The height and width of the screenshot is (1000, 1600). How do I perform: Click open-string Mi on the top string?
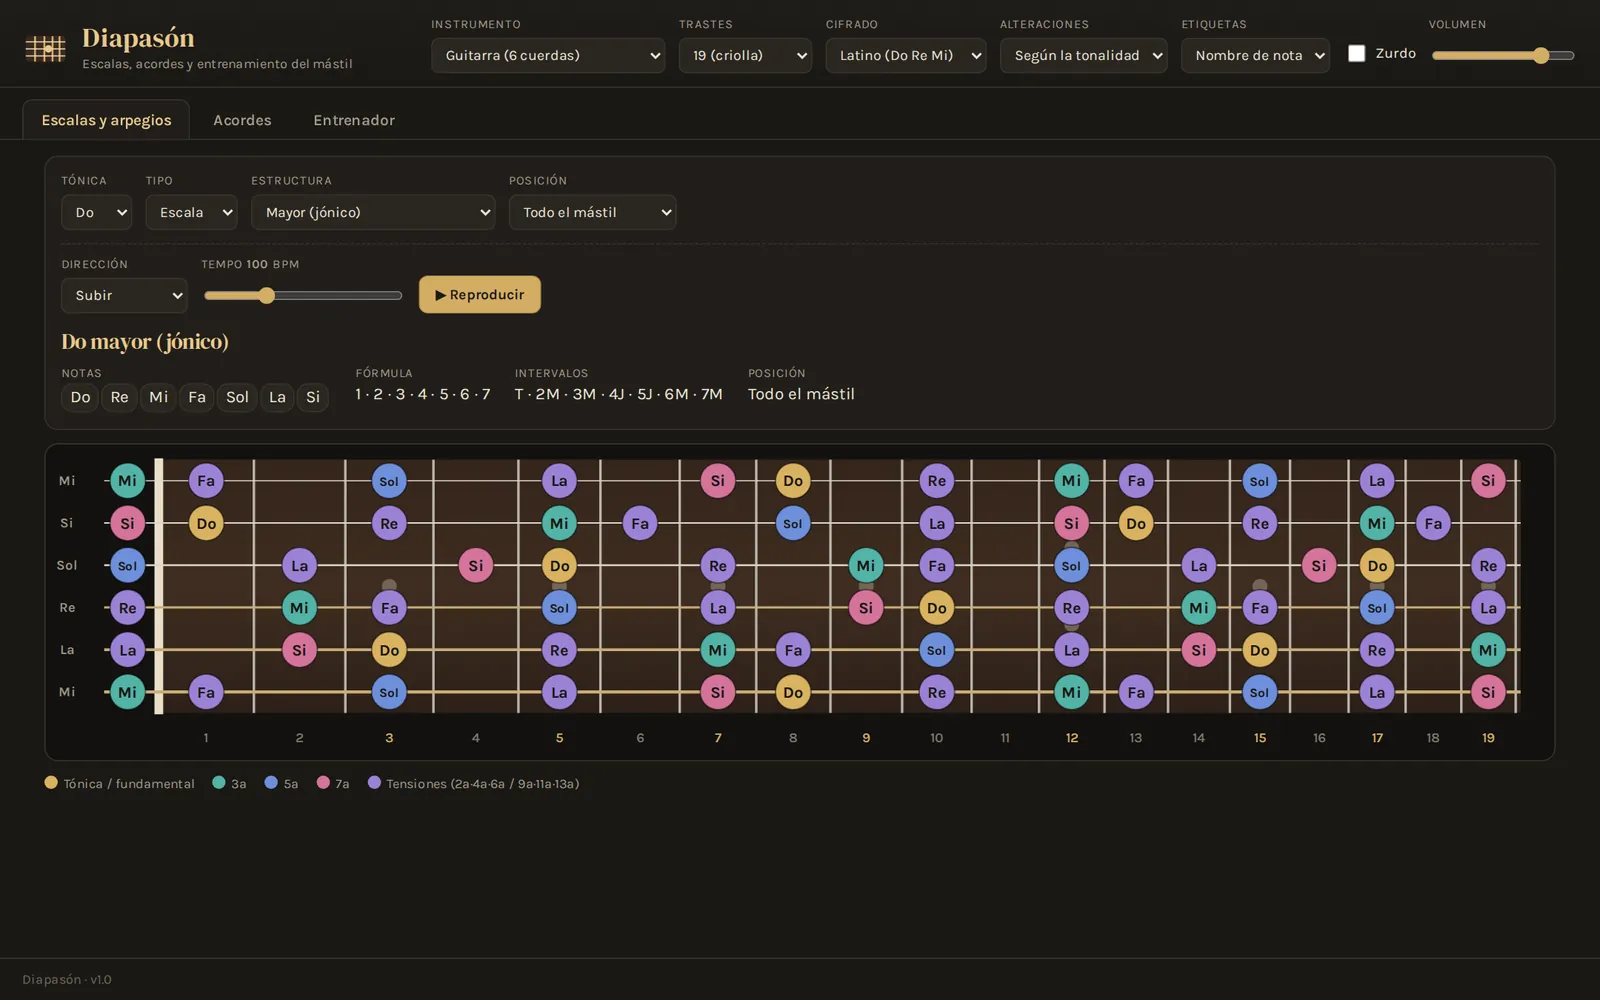pos(127,481)
